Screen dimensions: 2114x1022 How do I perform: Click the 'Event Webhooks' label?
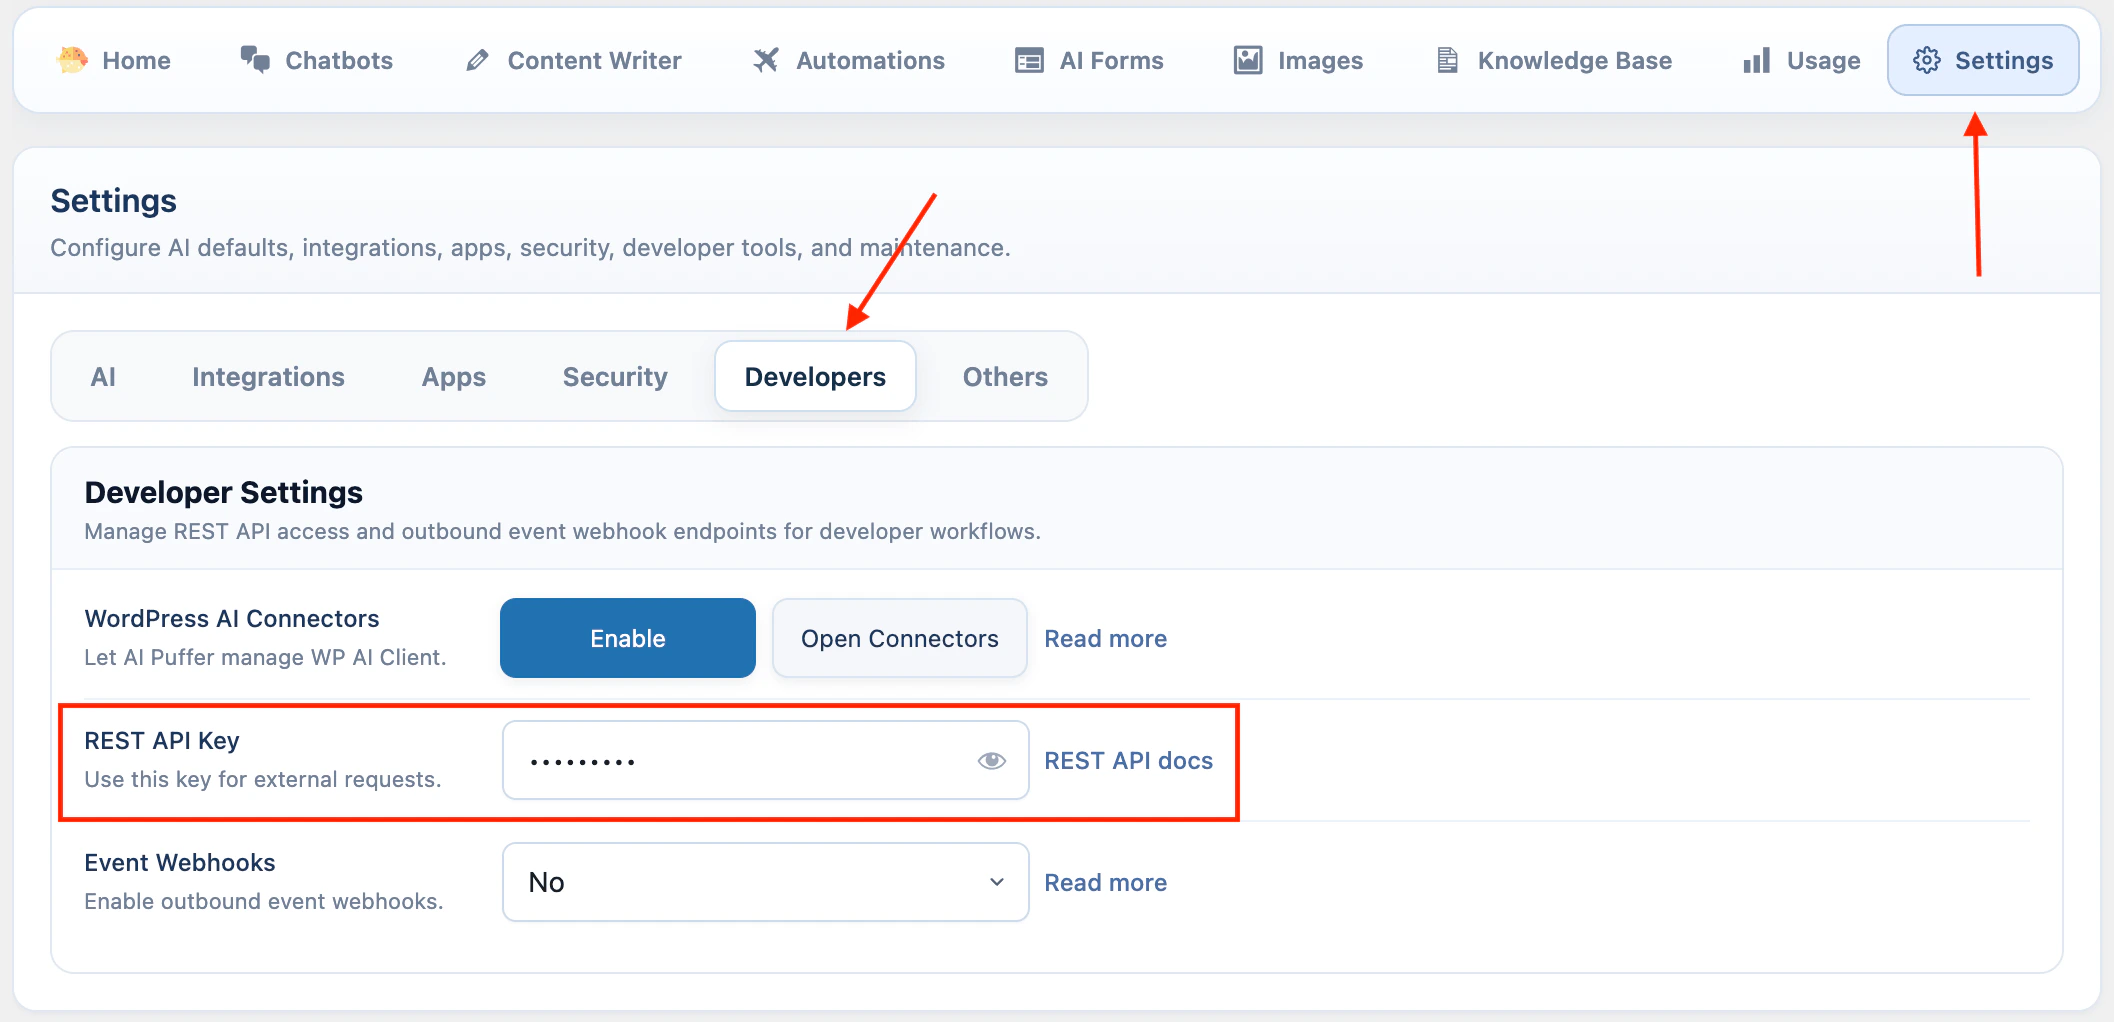(180, 863)
